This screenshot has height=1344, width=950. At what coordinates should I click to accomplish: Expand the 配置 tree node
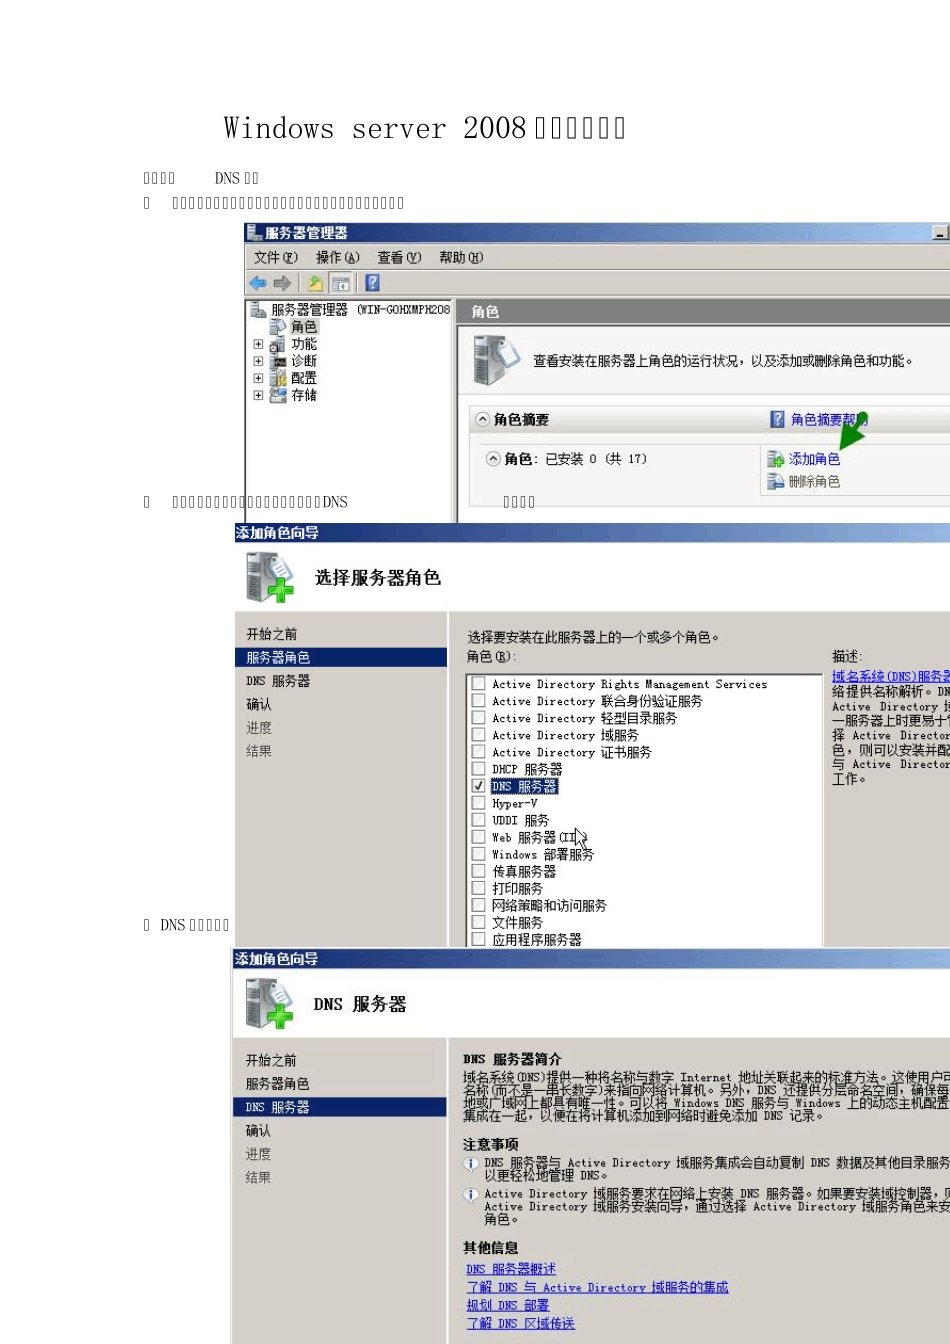pos(258,378)
